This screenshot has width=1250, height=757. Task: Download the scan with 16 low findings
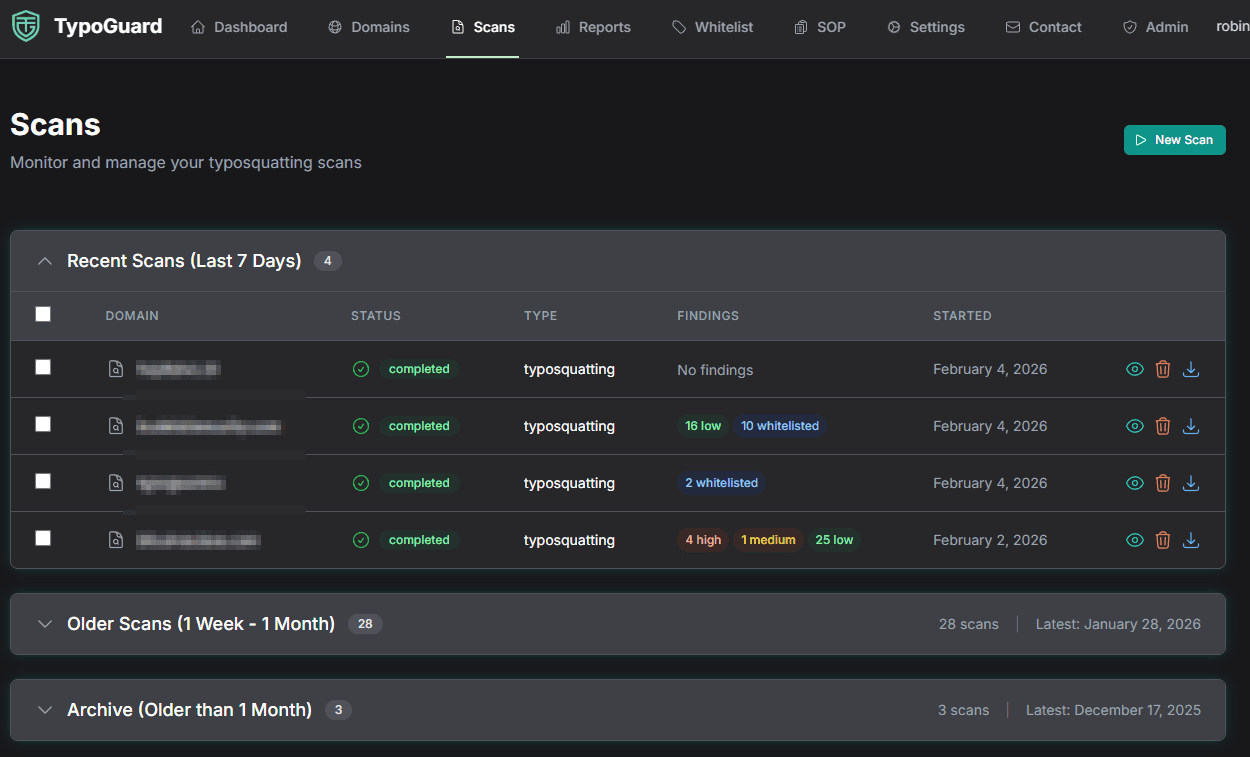pos(1190,426)
